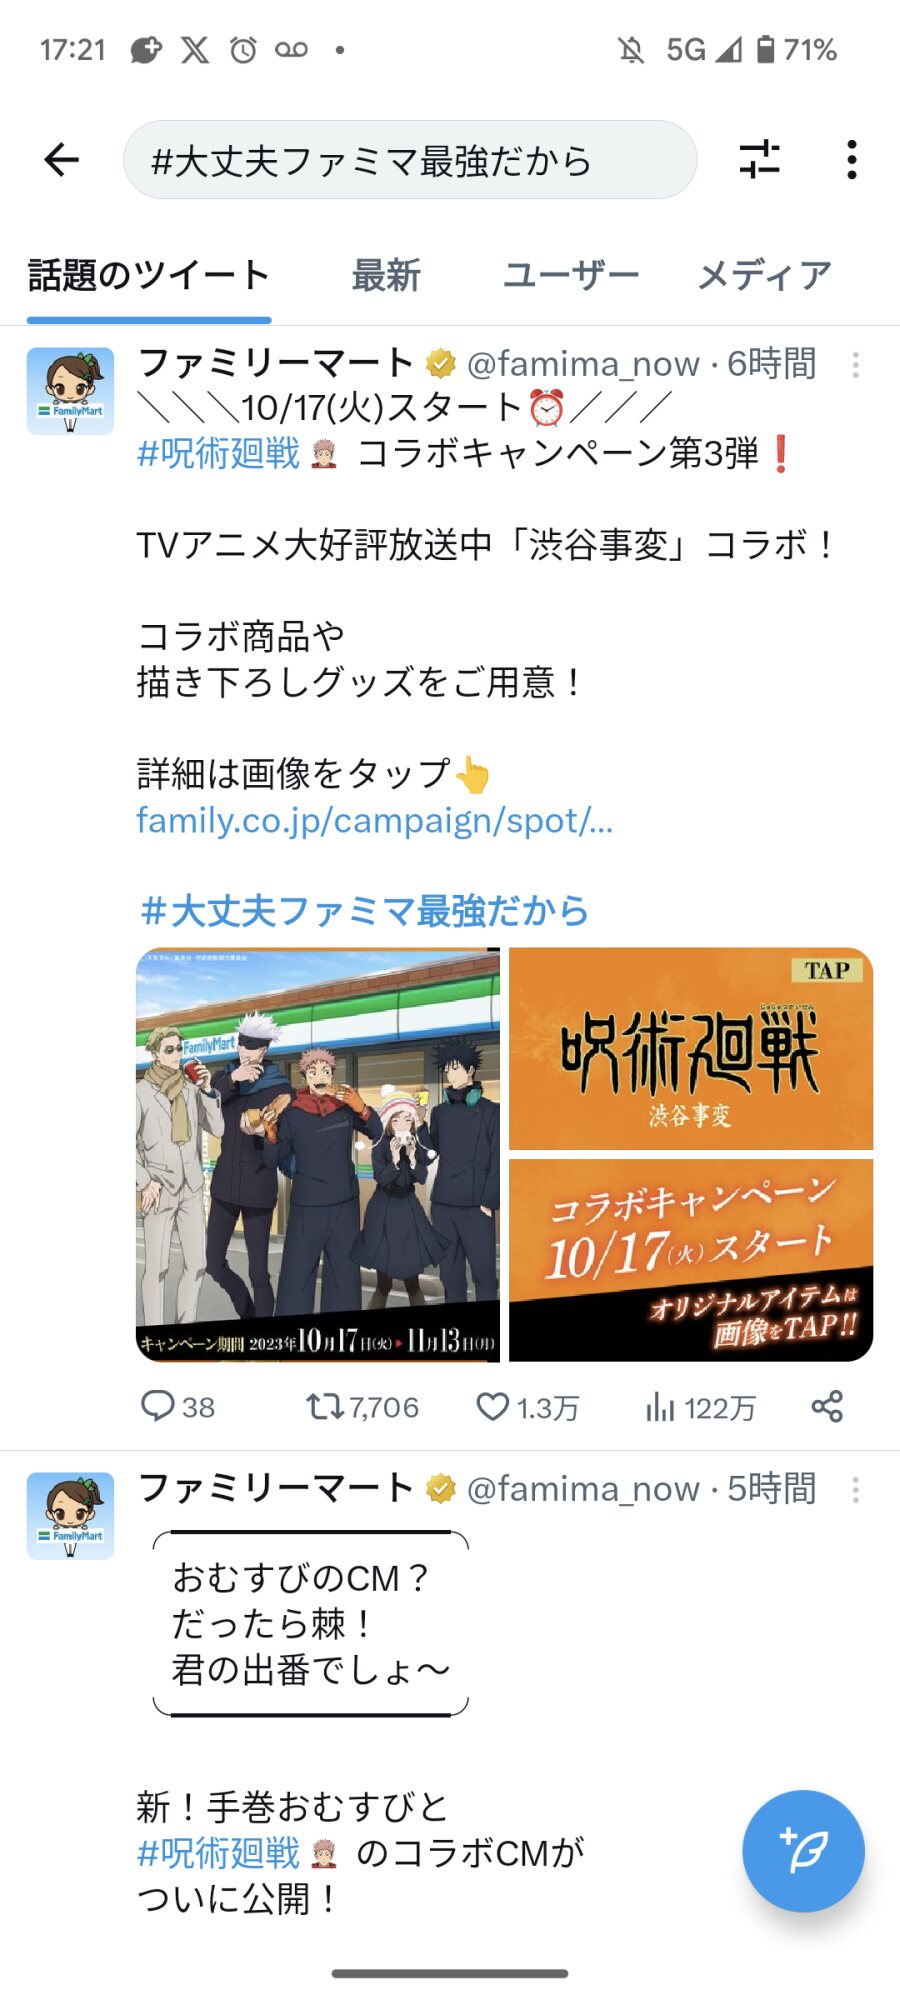Switch to the ユーザー tab
Image resolution: width=900 pixels, height=2000 pixels.
570,275
